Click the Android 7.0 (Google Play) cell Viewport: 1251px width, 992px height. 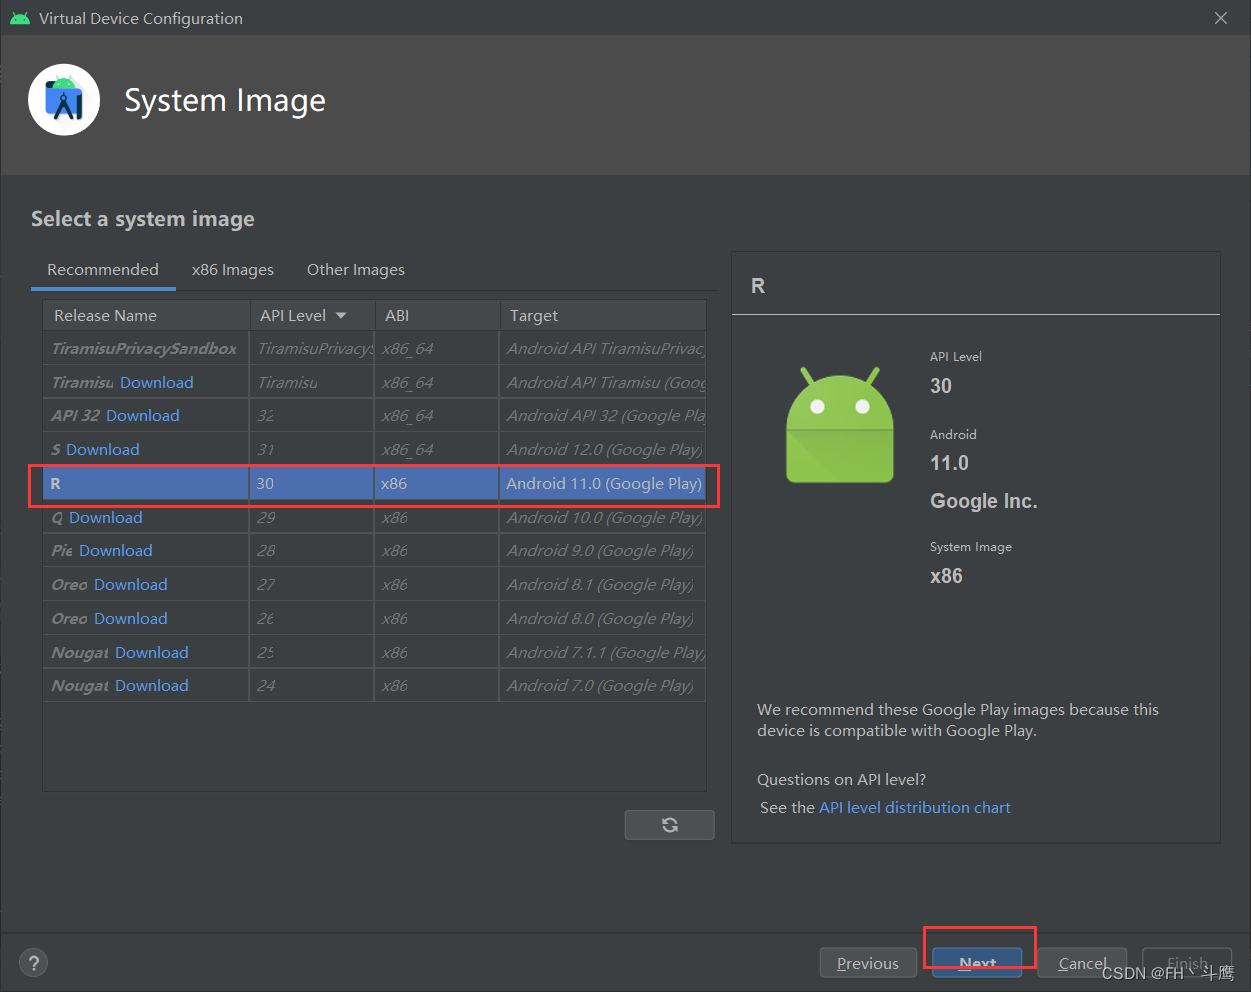coord(603,686)
